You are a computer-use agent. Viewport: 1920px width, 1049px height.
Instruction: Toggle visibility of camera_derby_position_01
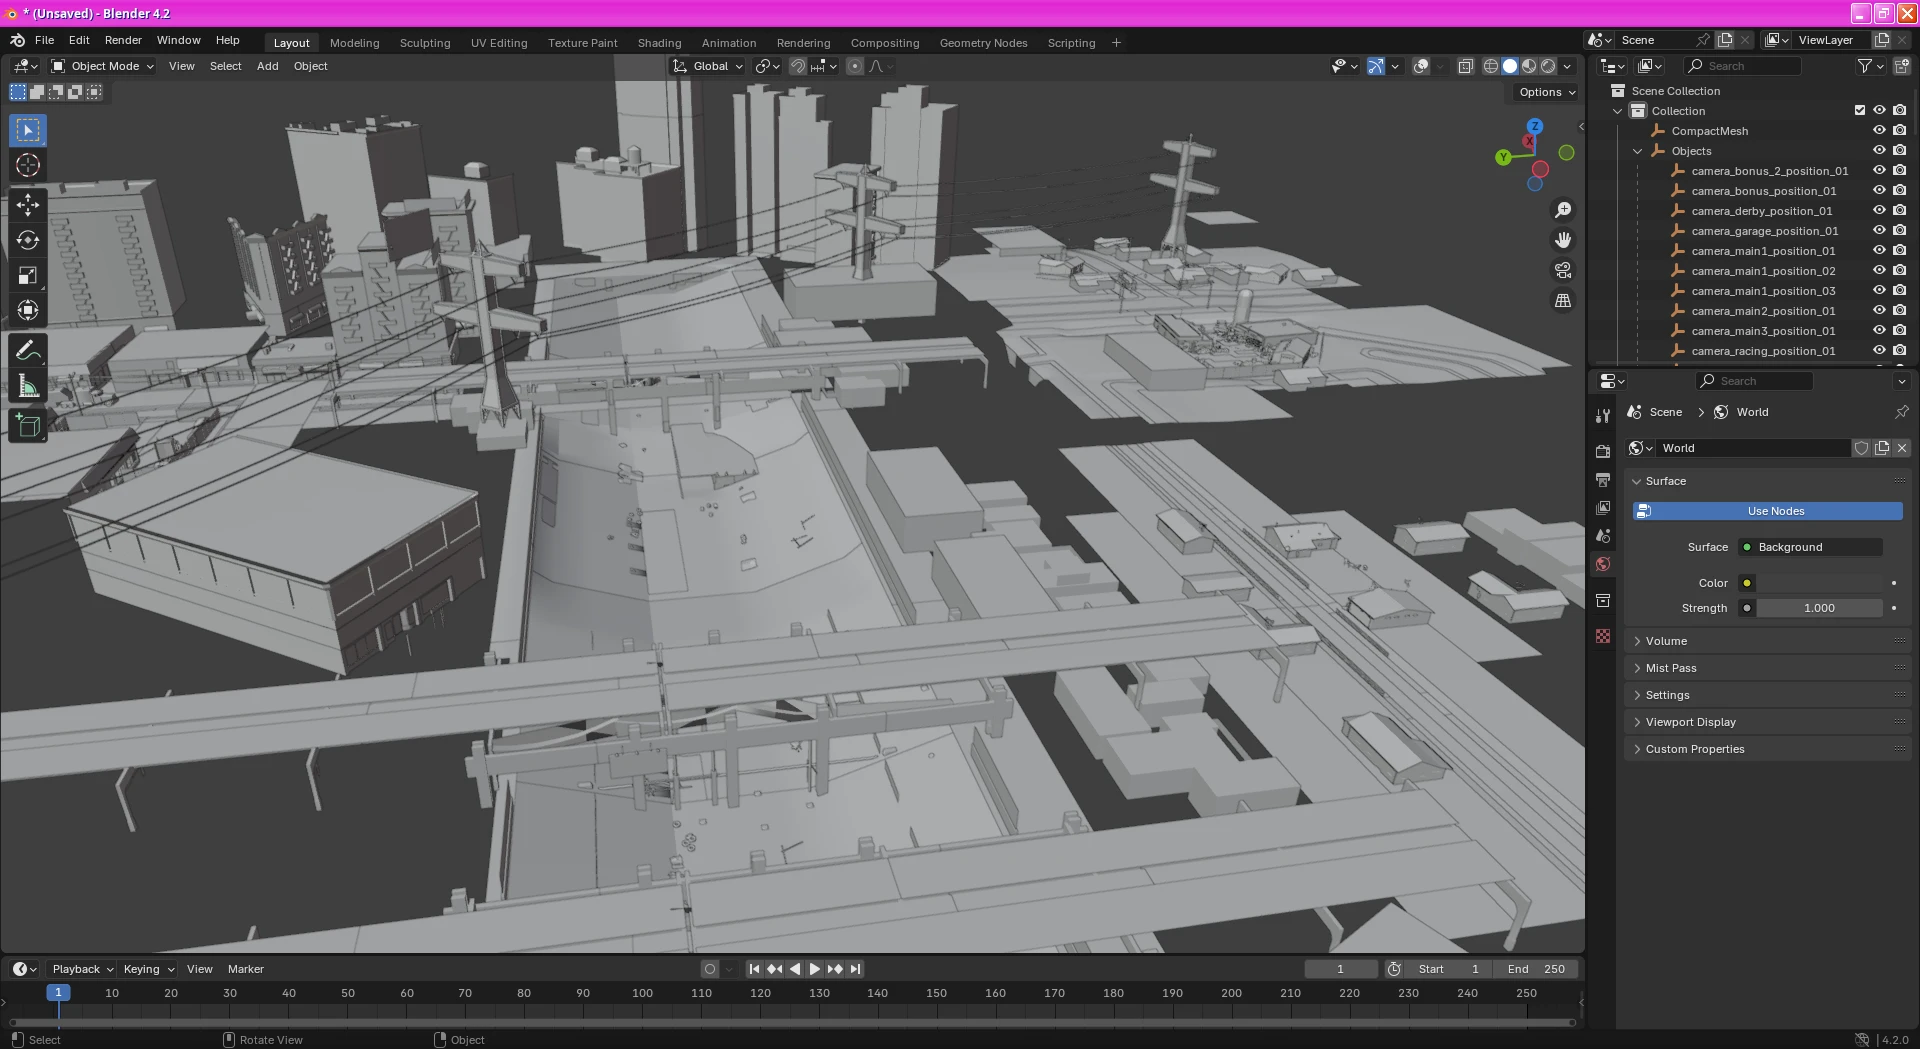pos(1879,211)
